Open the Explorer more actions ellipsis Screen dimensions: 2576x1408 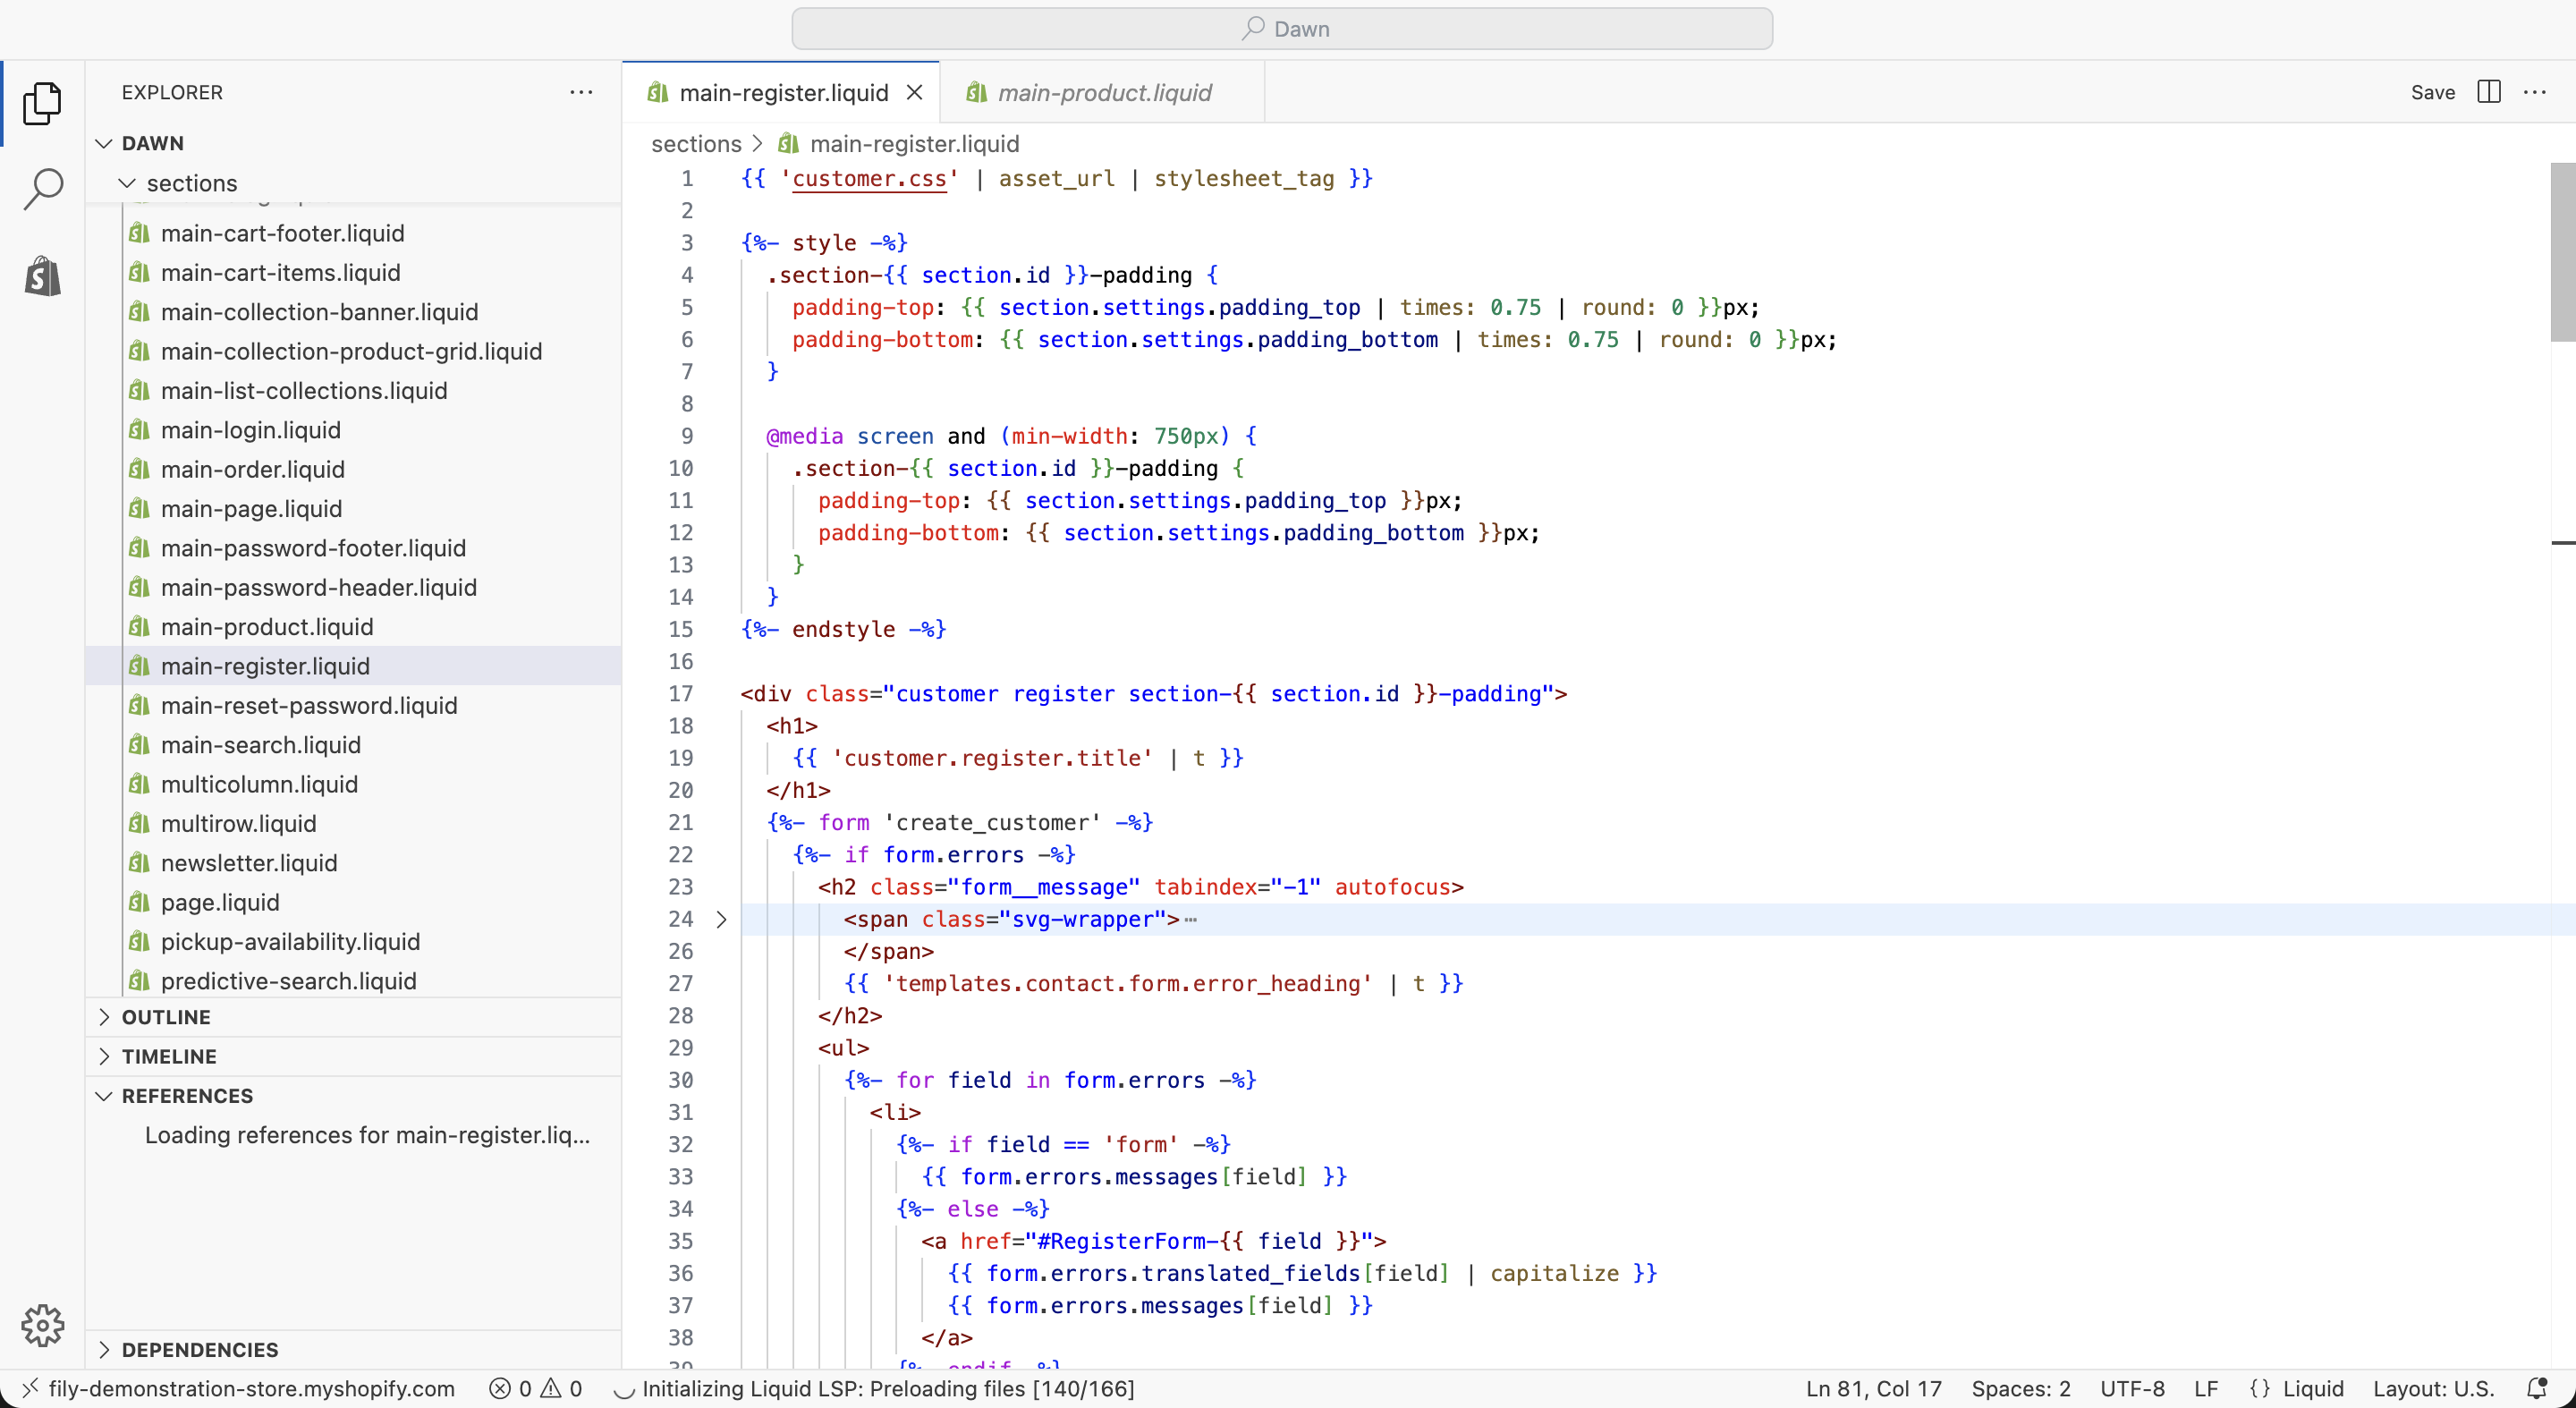click(x=581, y=92)
